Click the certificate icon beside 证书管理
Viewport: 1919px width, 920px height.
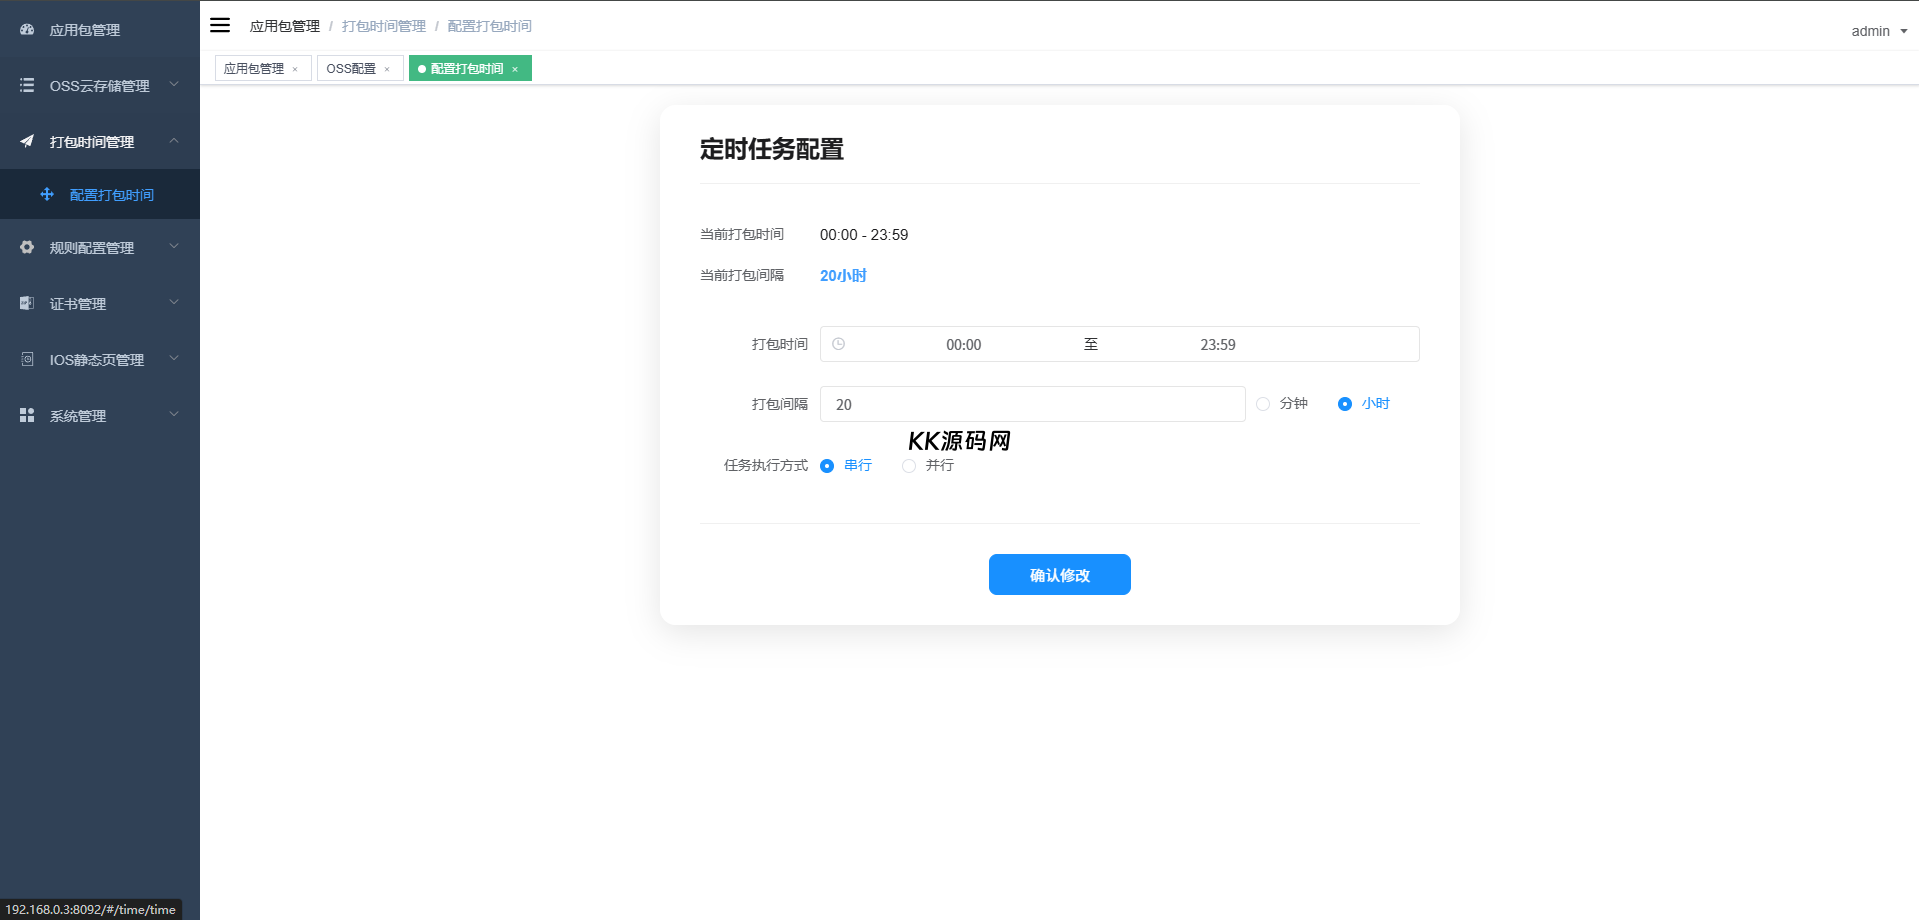pyautogui.click(x=27, y=304)
